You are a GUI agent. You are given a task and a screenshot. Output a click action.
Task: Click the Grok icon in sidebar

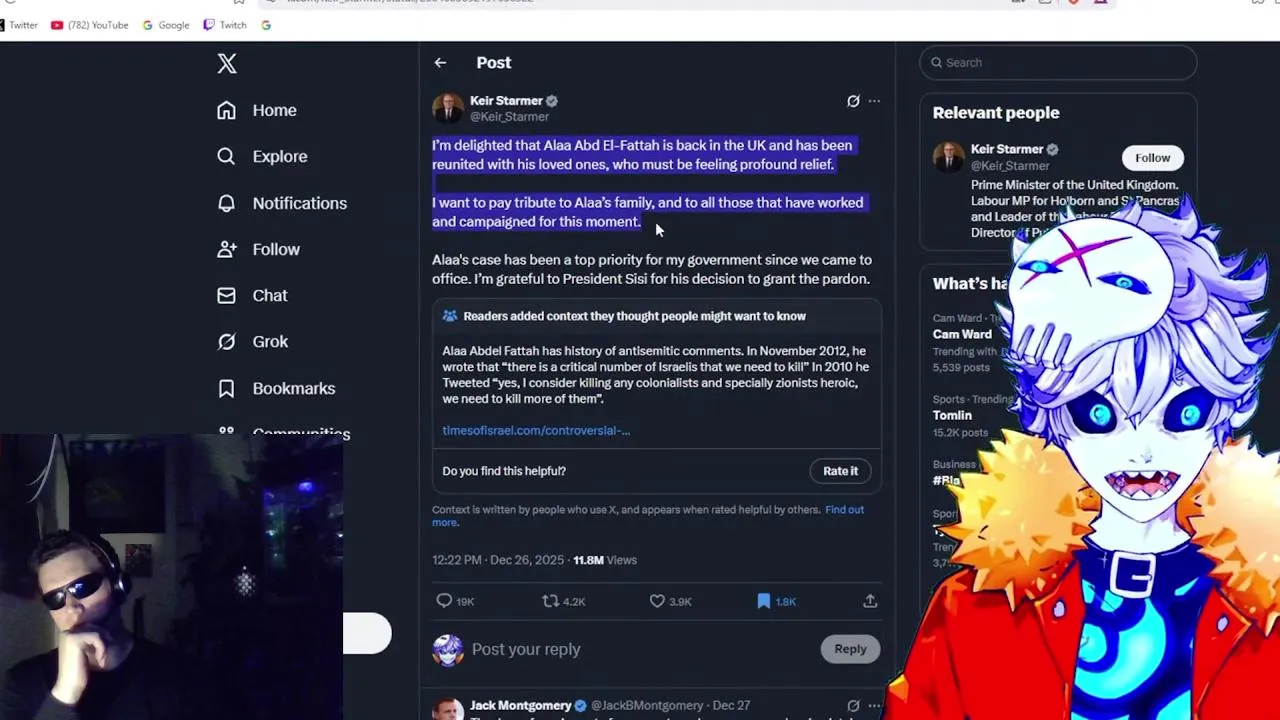227,341
